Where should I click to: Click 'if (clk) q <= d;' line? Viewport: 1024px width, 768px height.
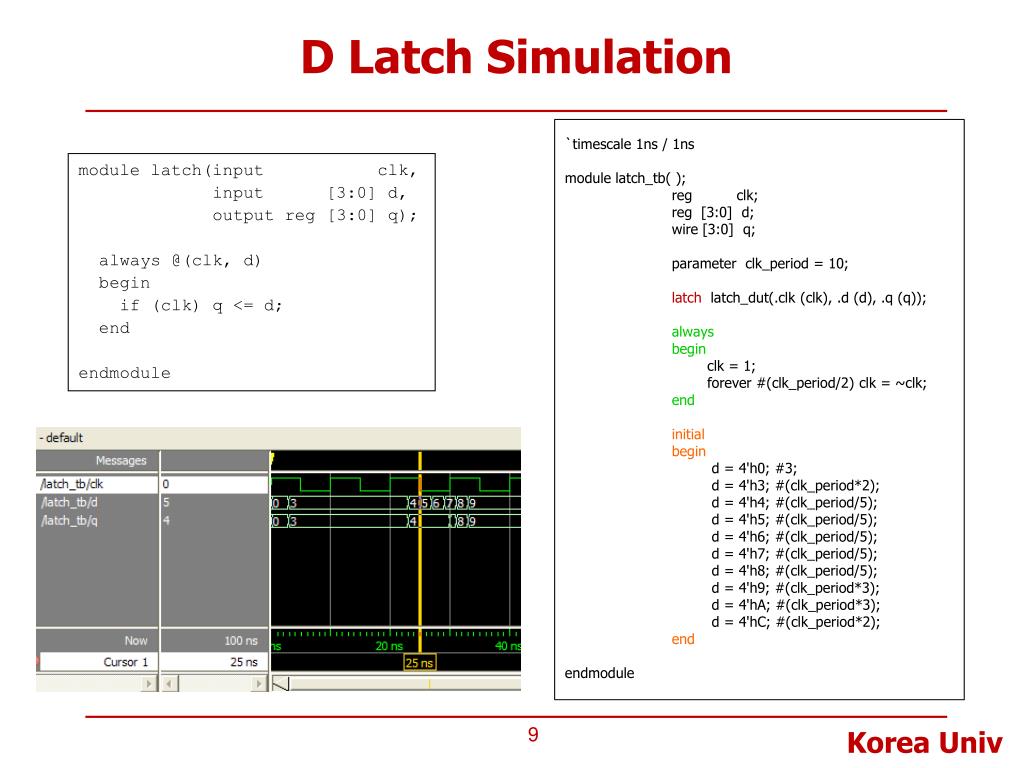pos(200,306)
